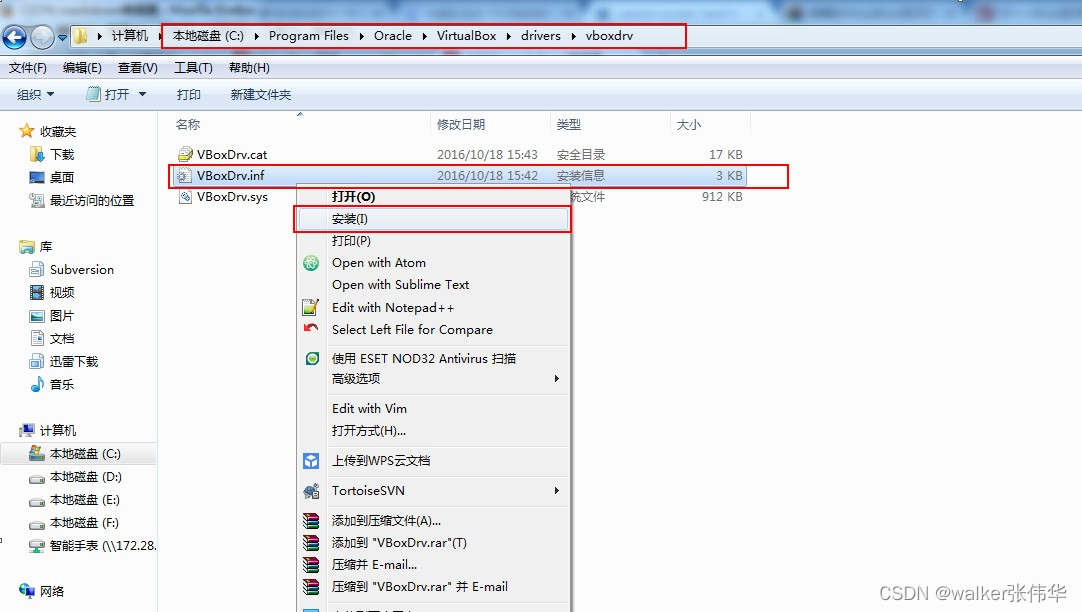Expand arrow after Oracle breadcrumb
This screenshot has height=612, width=1082.
424,36
